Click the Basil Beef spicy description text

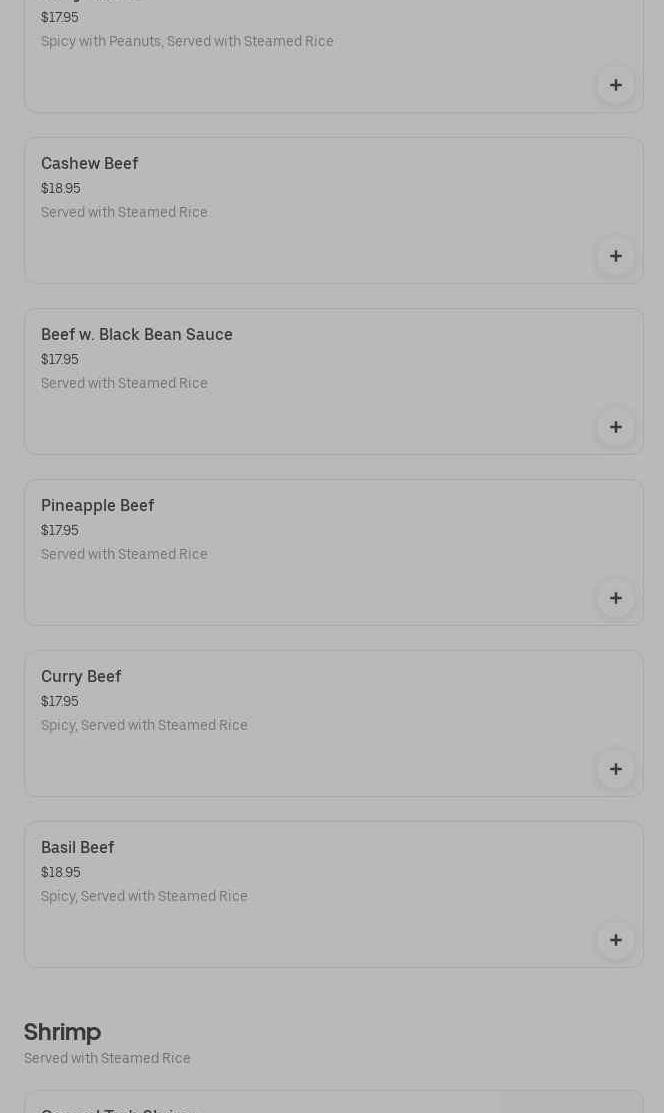click(144, 896)
